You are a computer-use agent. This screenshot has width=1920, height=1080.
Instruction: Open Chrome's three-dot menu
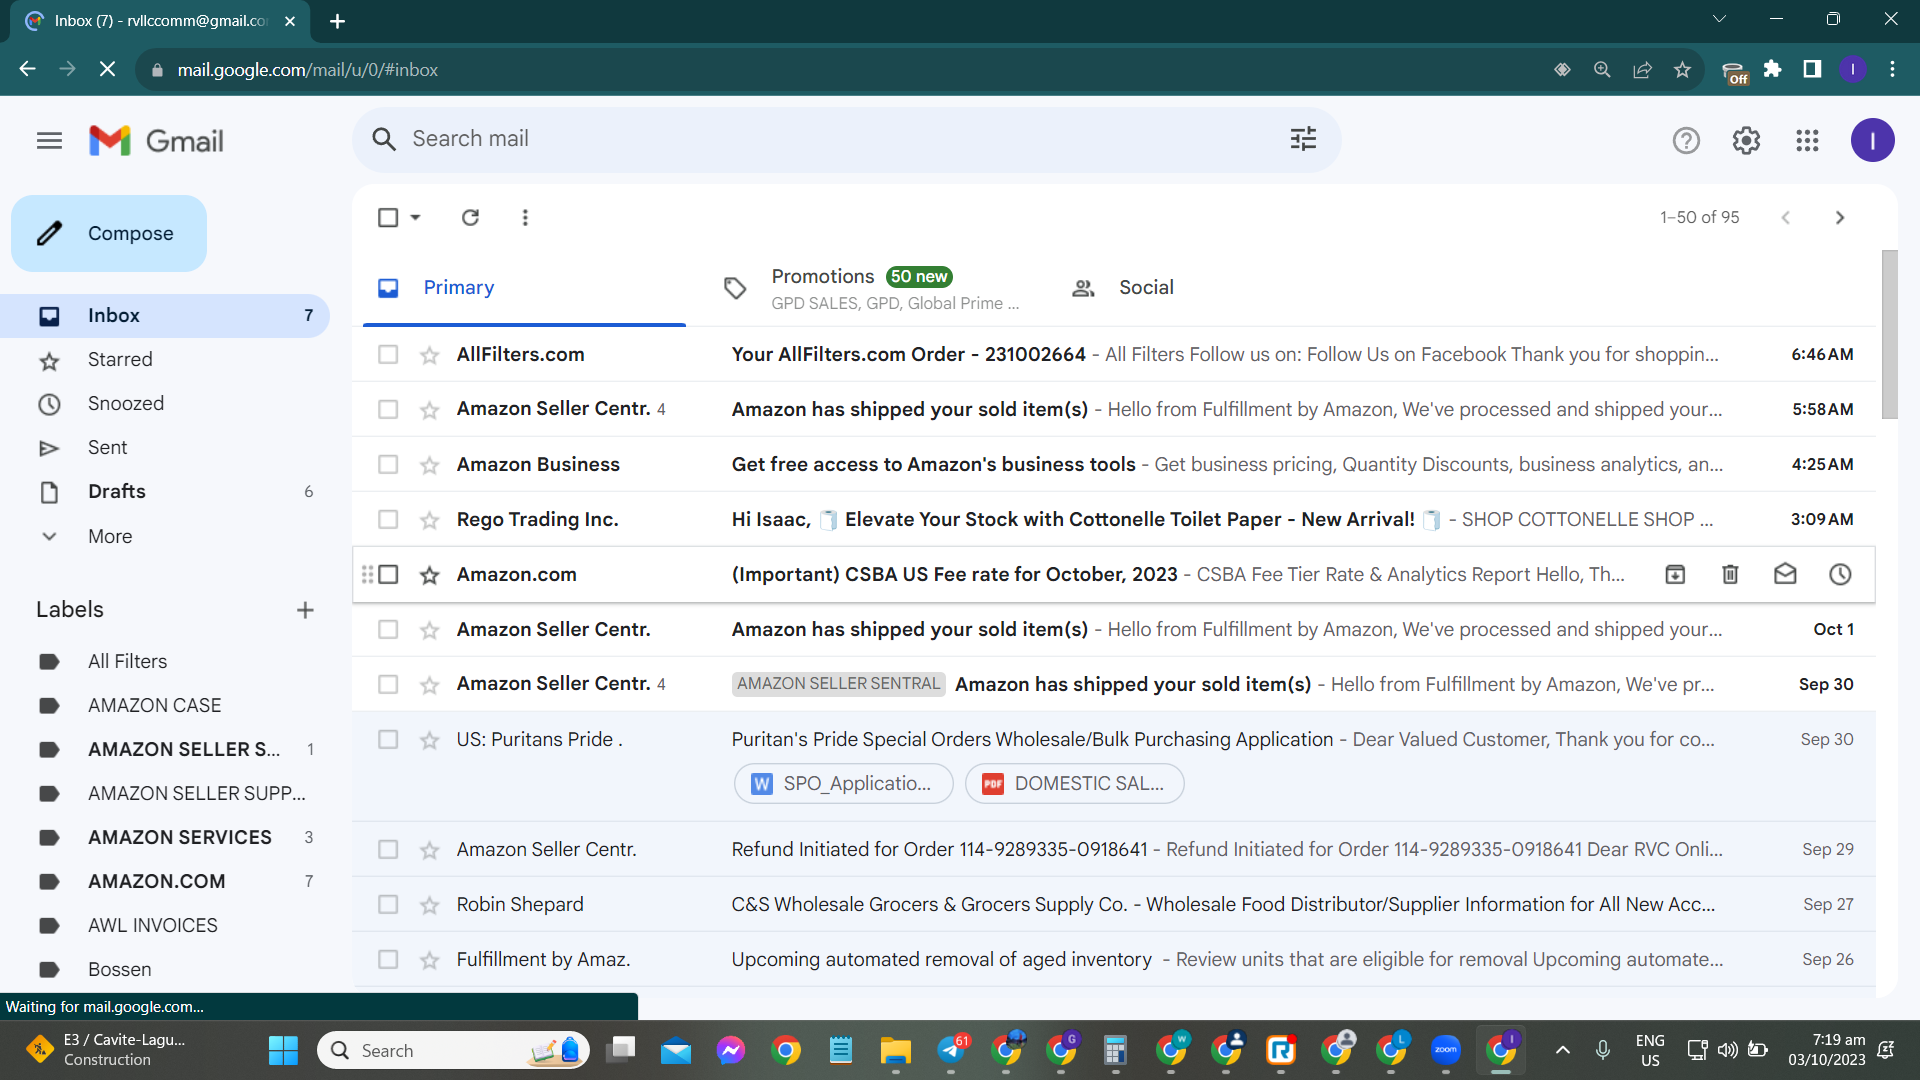pos(1892,69)
